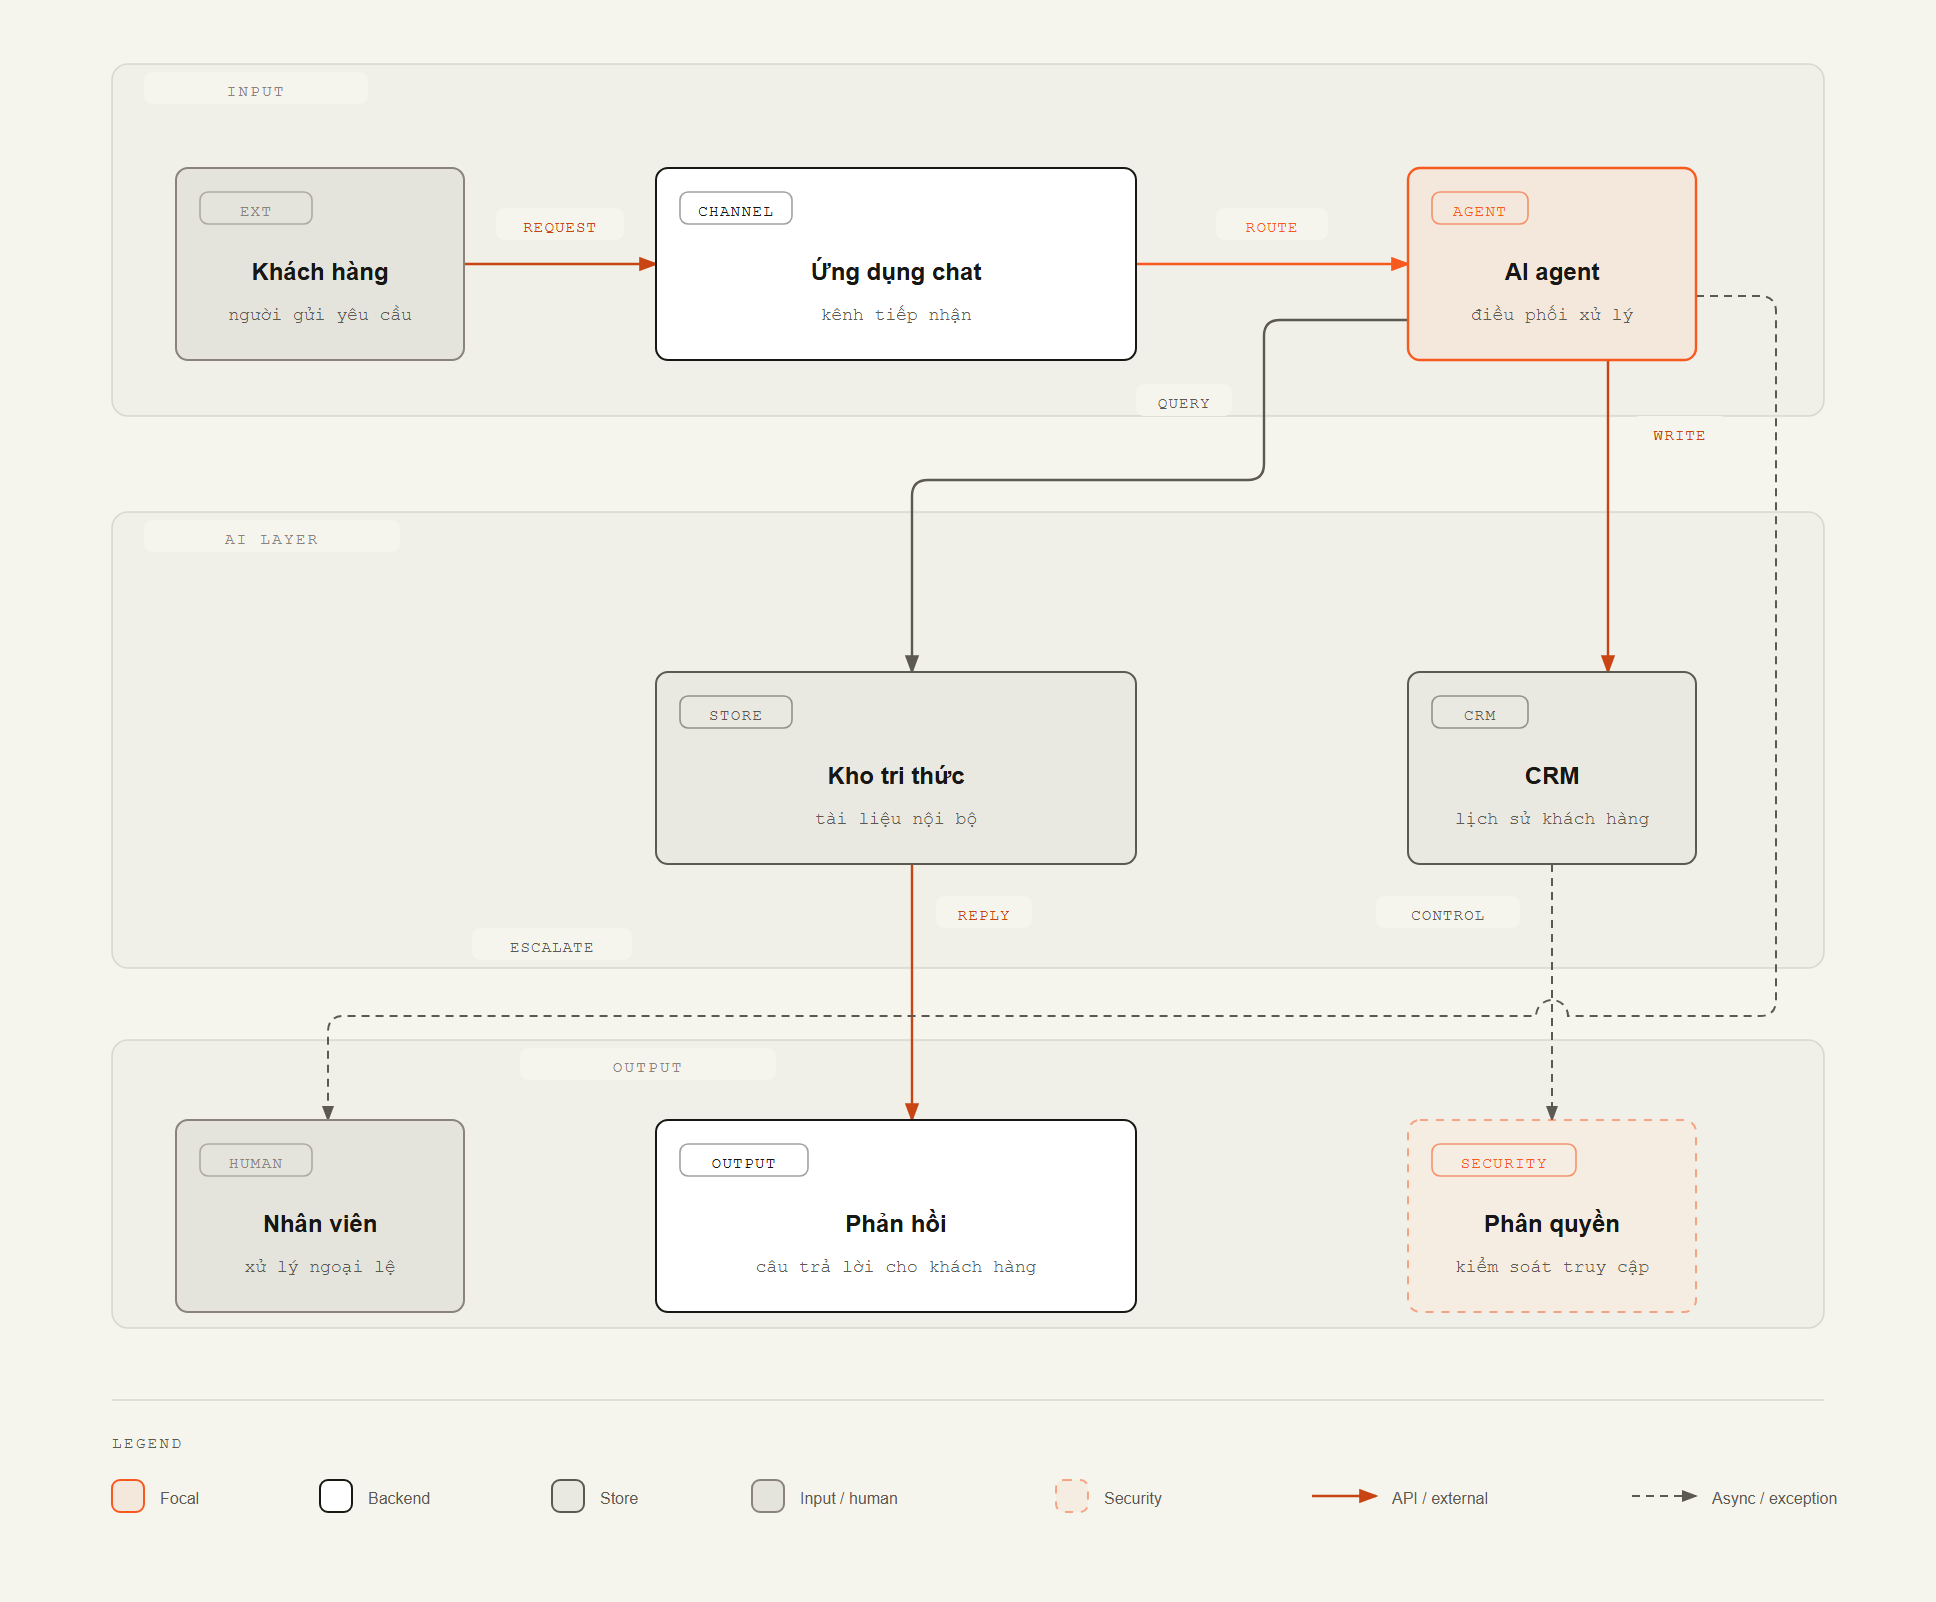
Task: Select the Khách hàng node
Action: (x=320, y=264)
